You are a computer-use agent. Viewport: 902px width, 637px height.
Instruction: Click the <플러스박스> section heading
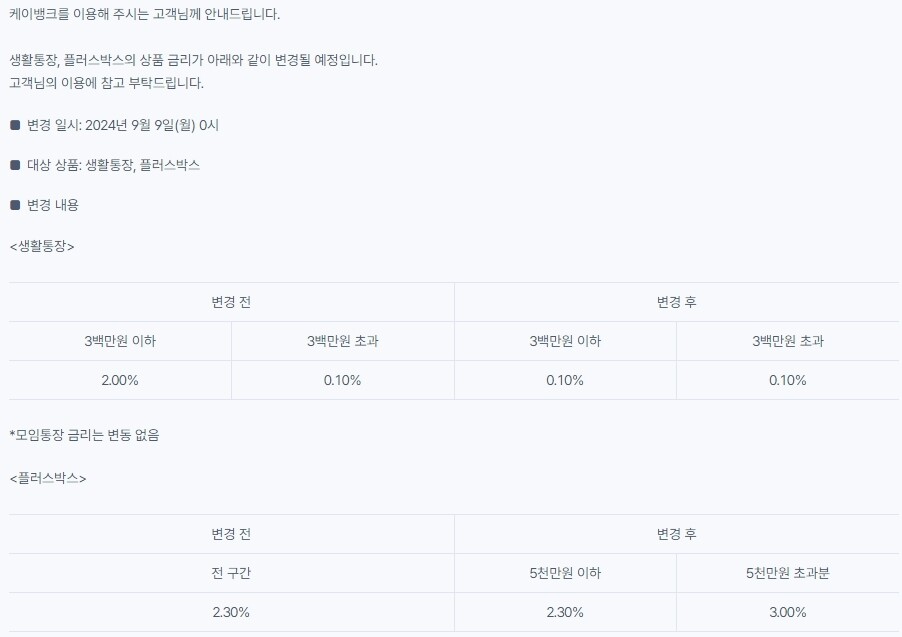[x=48, y=479]
